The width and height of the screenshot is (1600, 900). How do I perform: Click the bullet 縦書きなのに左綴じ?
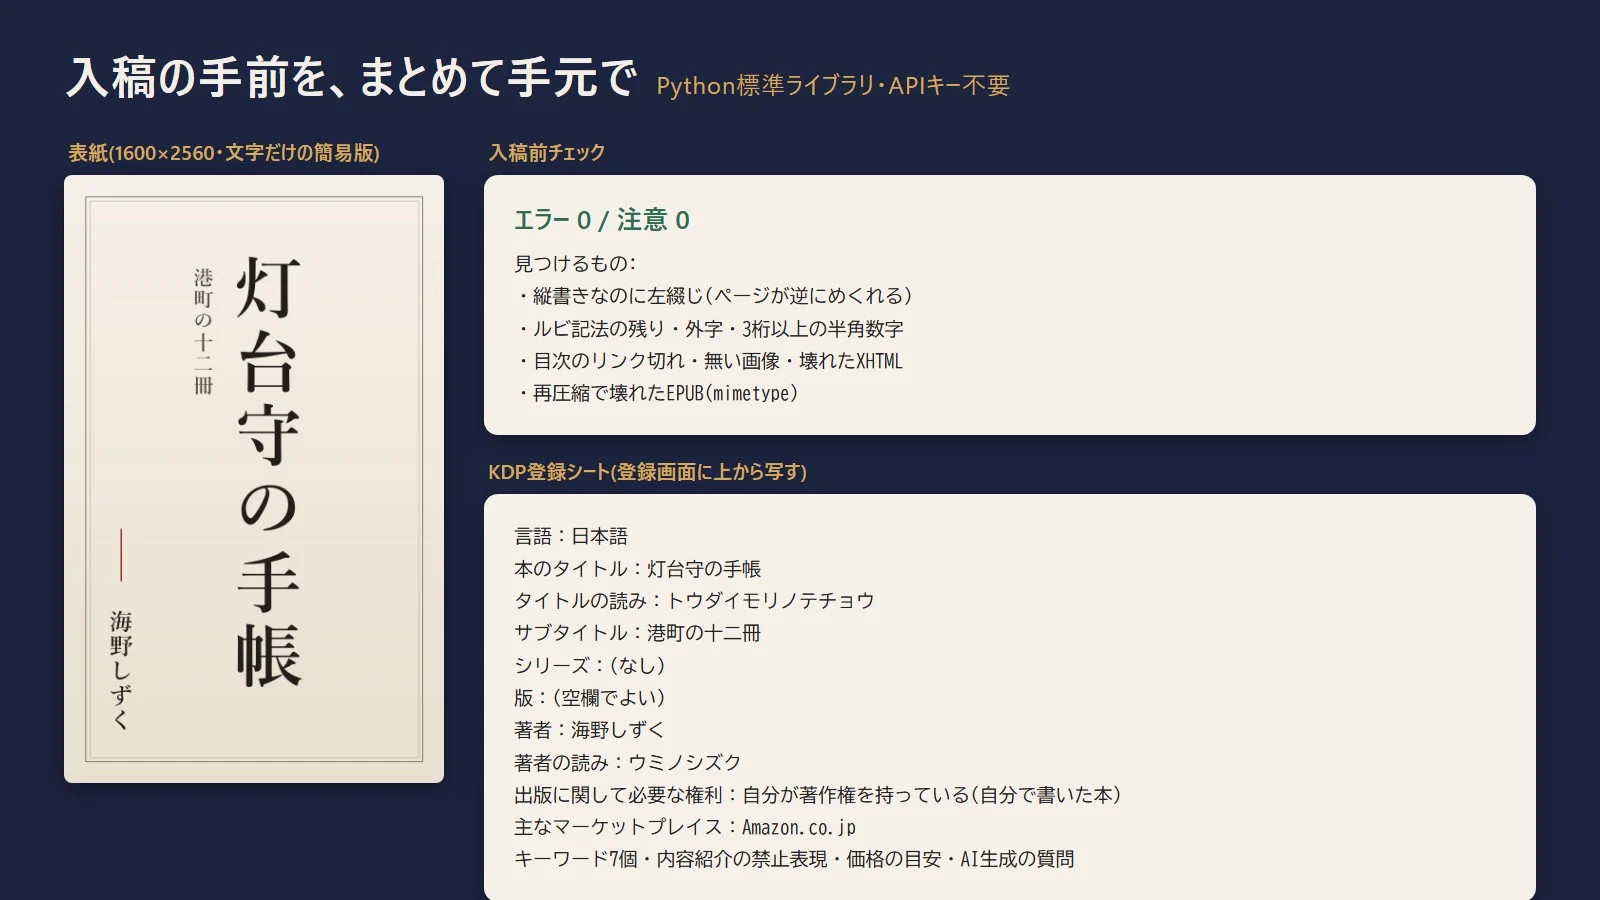[x=713, y=296]
